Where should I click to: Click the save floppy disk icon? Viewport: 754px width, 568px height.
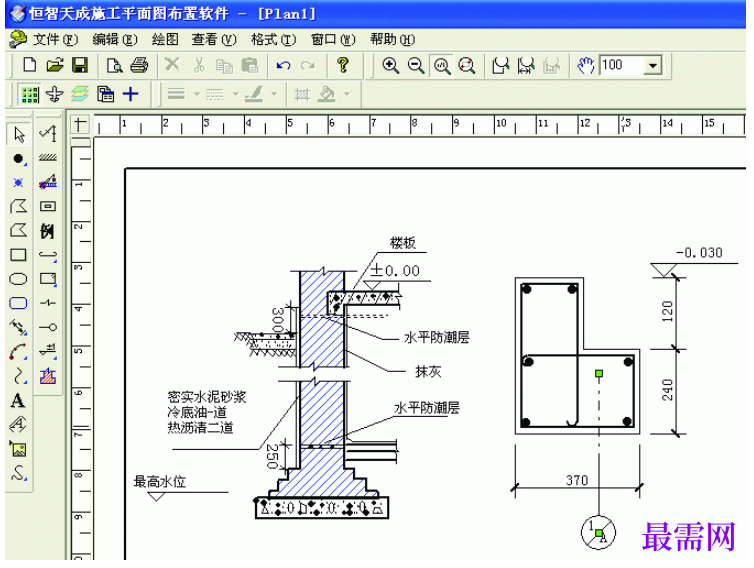click(x=80, y=65)
